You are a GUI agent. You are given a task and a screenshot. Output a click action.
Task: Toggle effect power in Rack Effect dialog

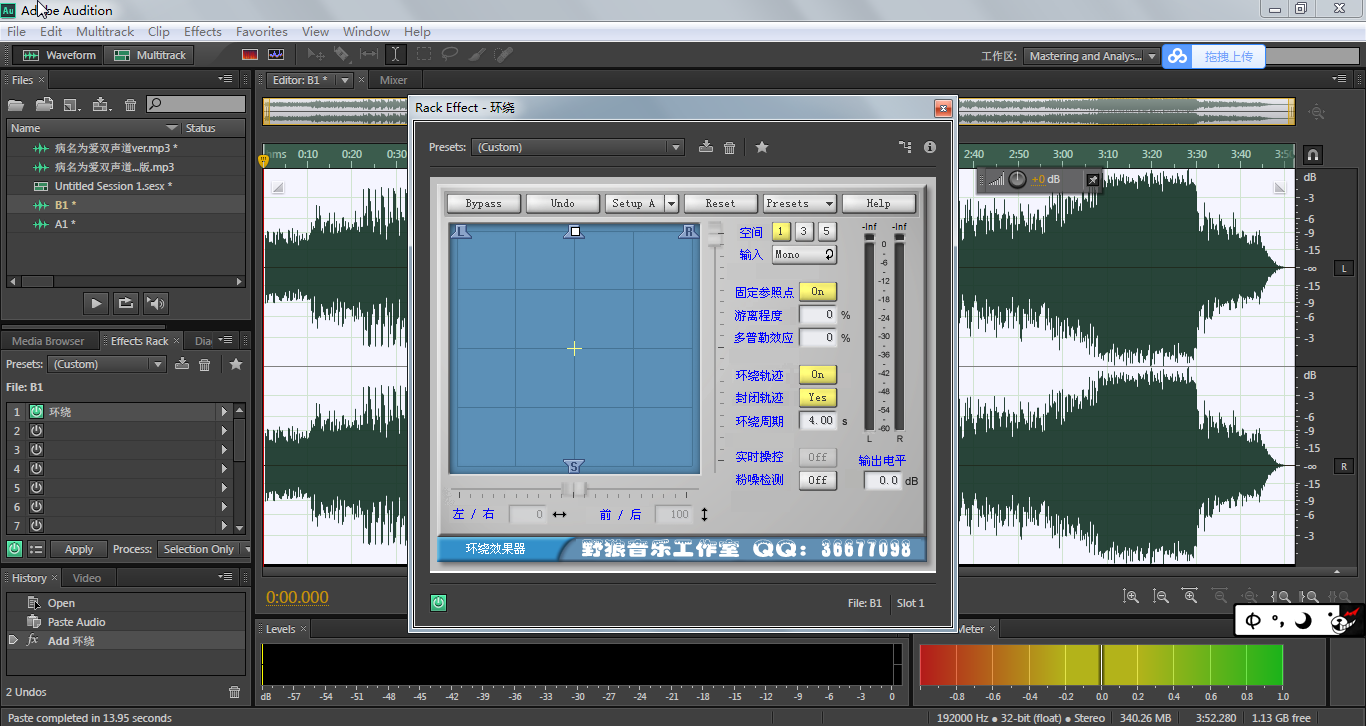(x=438, y=603)
